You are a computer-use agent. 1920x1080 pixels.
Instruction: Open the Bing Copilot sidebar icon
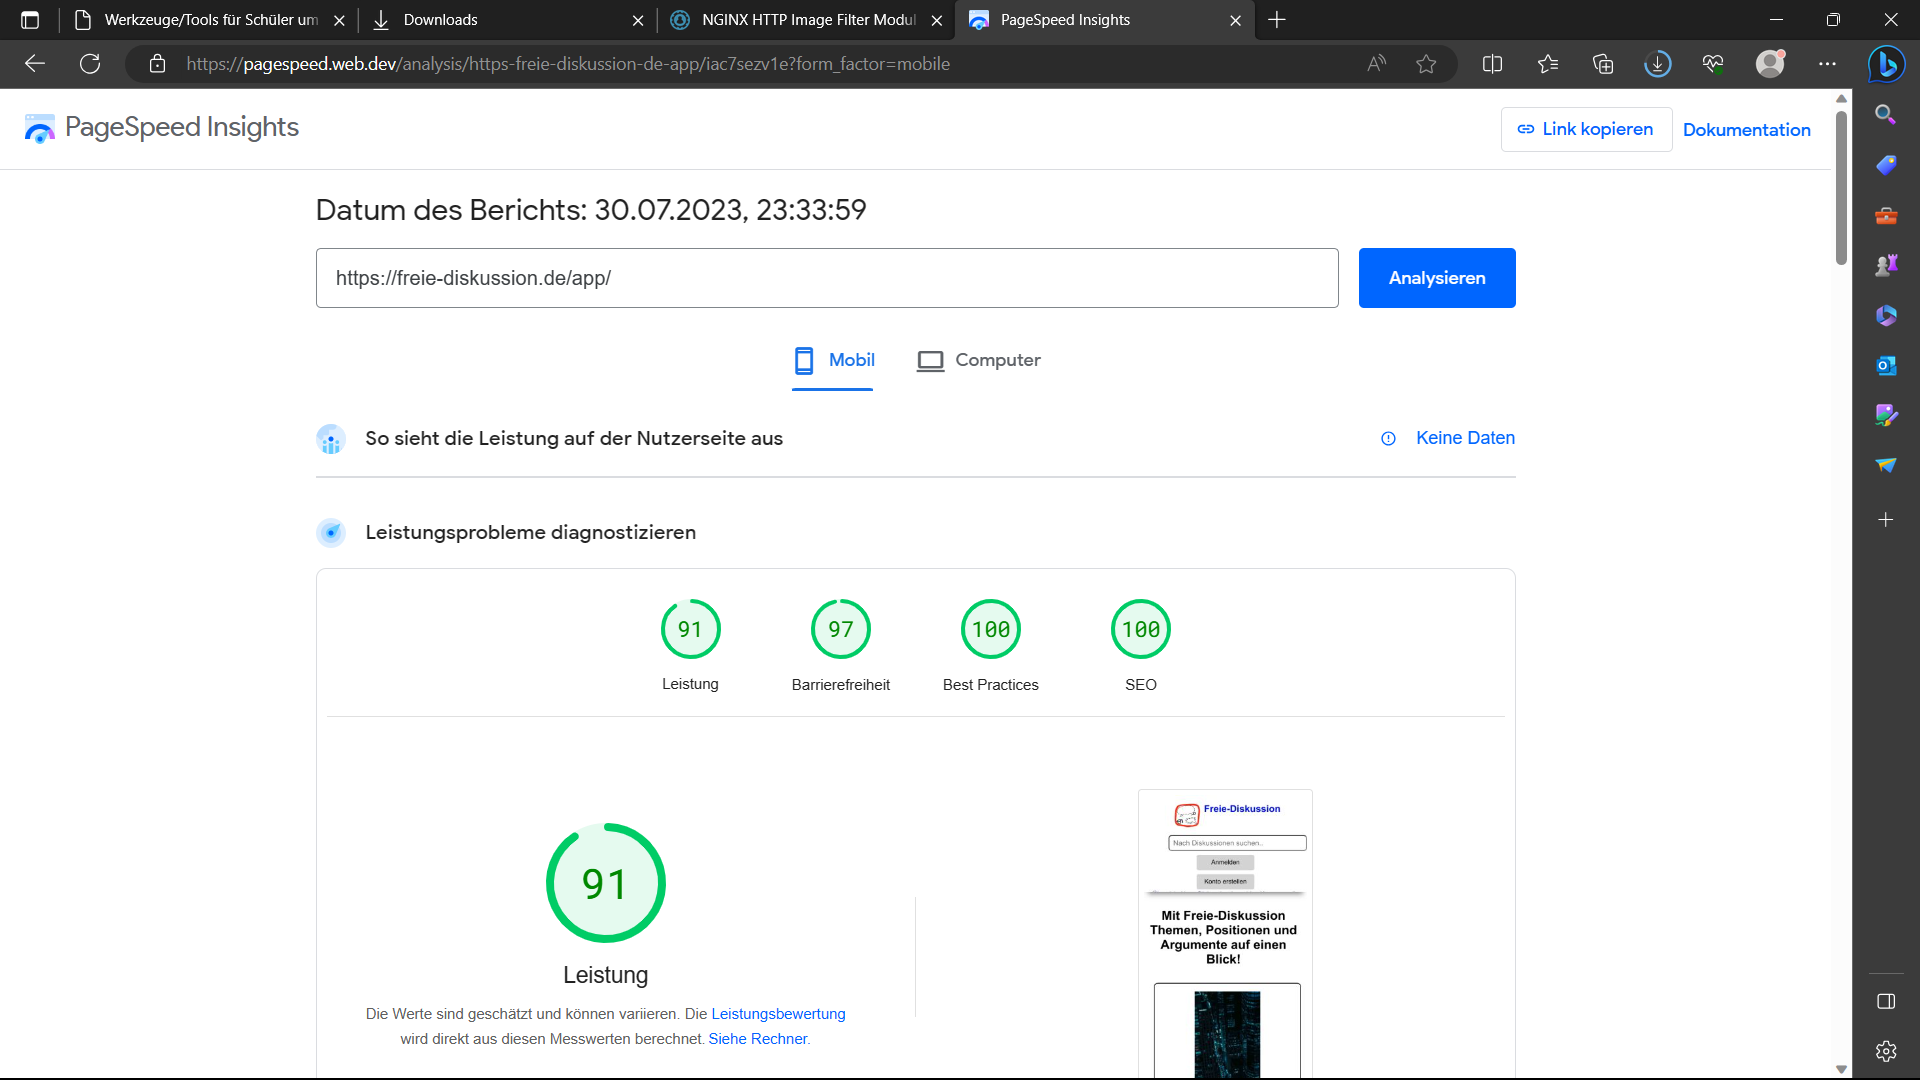pos(1886,64)
